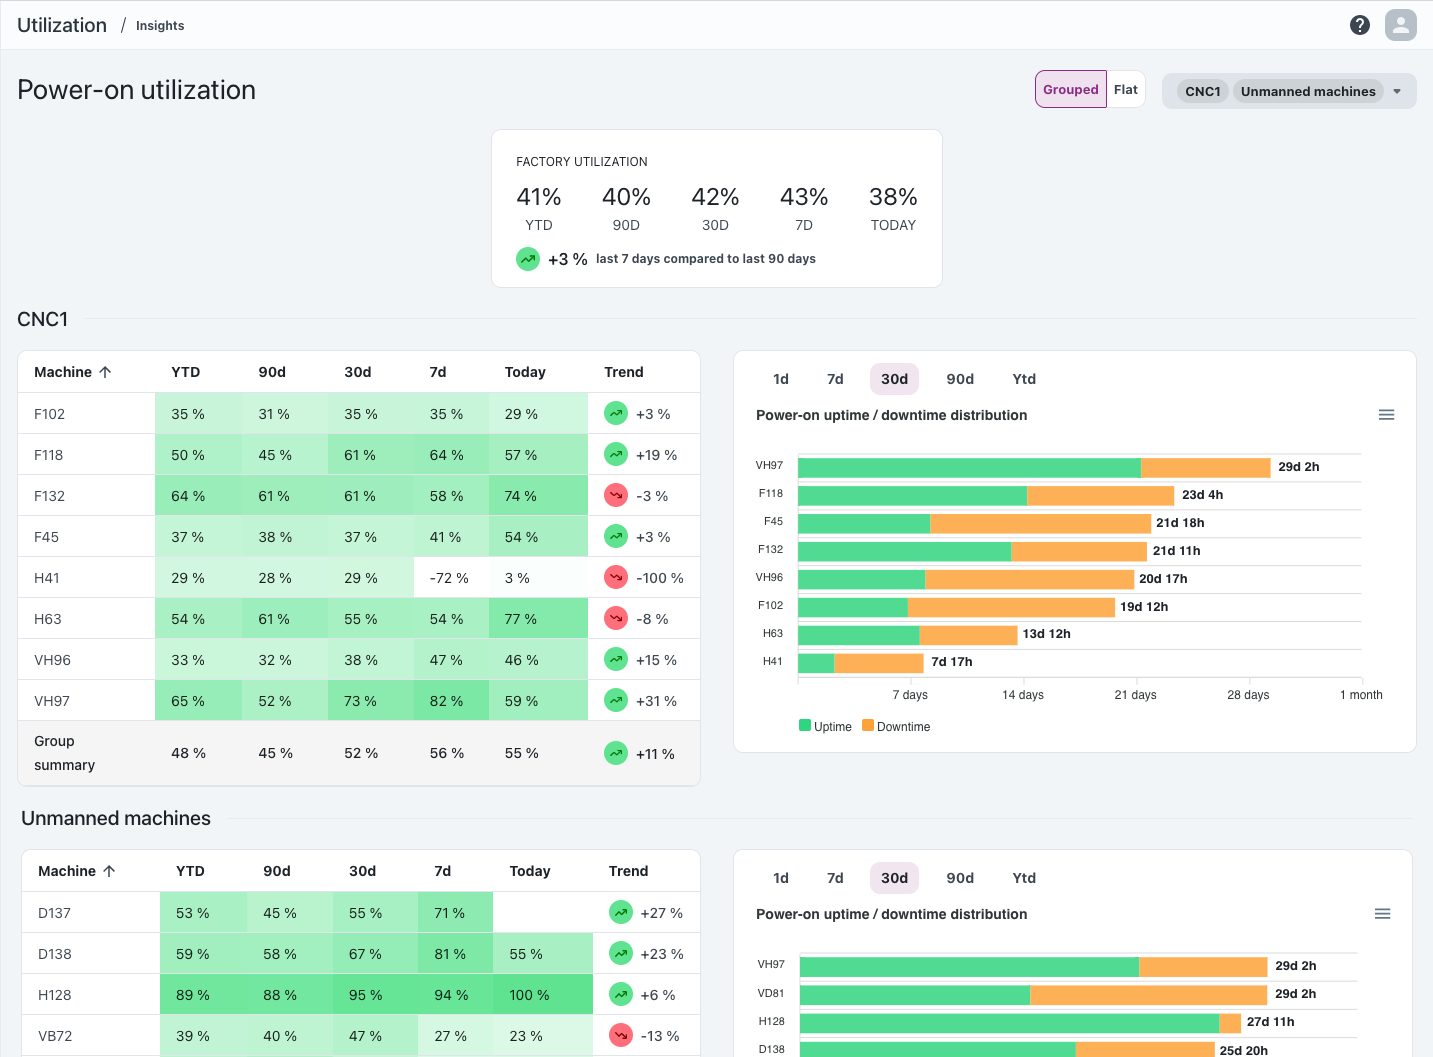This screenshot has height=1057, width=1433.
Task: Click the VH96 upward trend icon
Action: 616,659
